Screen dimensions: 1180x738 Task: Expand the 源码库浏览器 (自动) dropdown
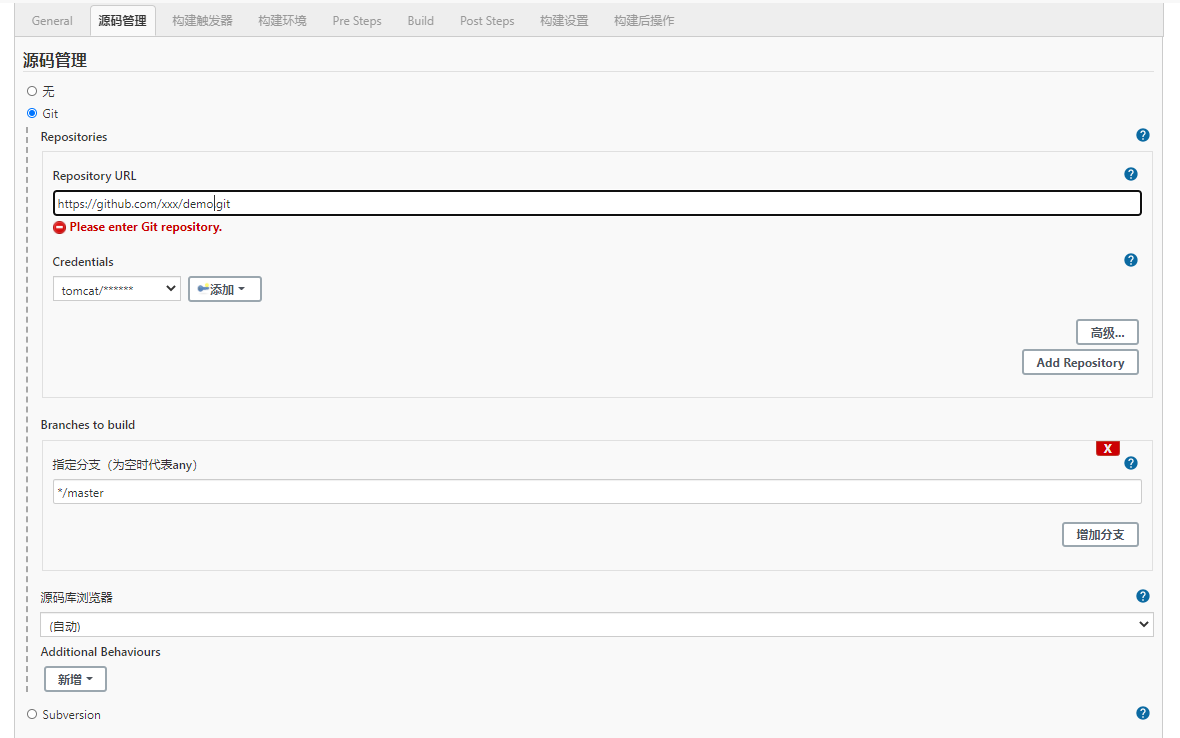point(596,624)
